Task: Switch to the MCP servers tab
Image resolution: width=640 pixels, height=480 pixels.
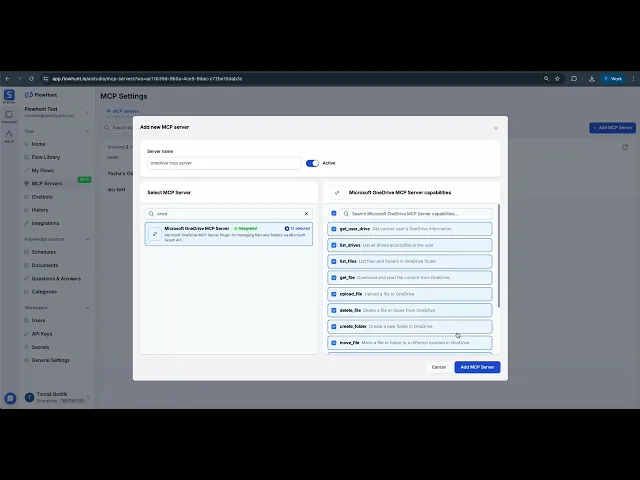Action: click(123, 111)
